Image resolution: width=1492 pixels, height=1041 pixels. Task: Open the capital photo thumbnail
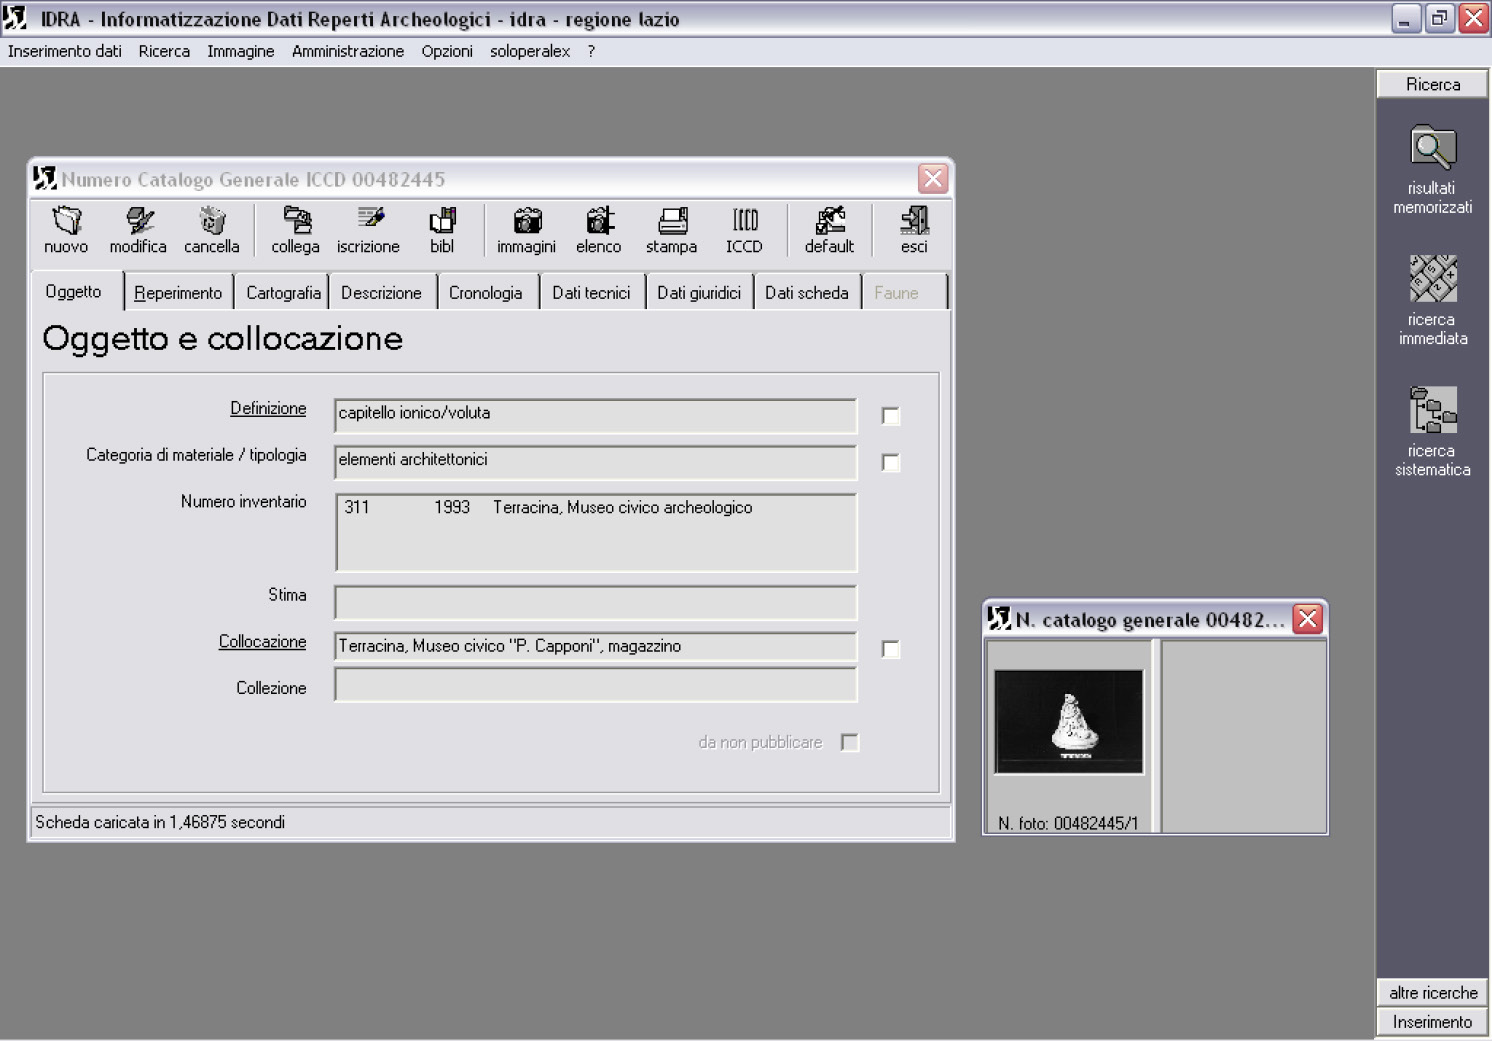(x=1068, y=721)
